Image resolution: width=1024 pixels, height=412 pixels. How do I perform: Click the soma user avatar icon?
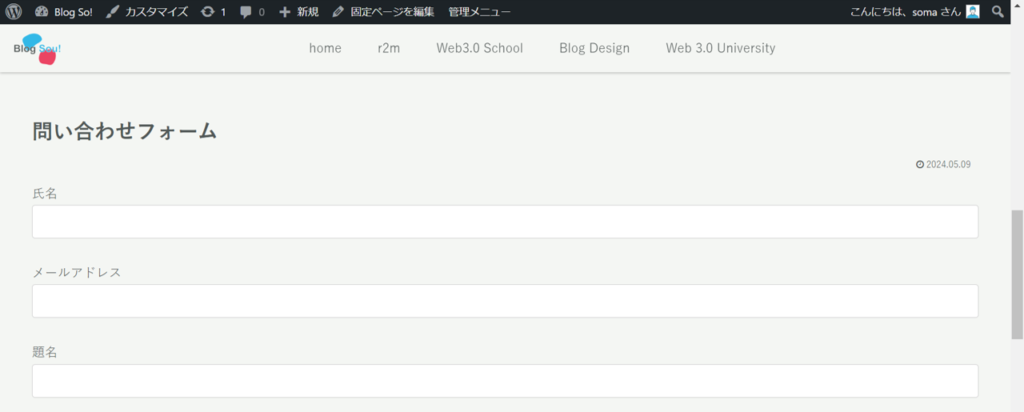[x=972, y=12]
